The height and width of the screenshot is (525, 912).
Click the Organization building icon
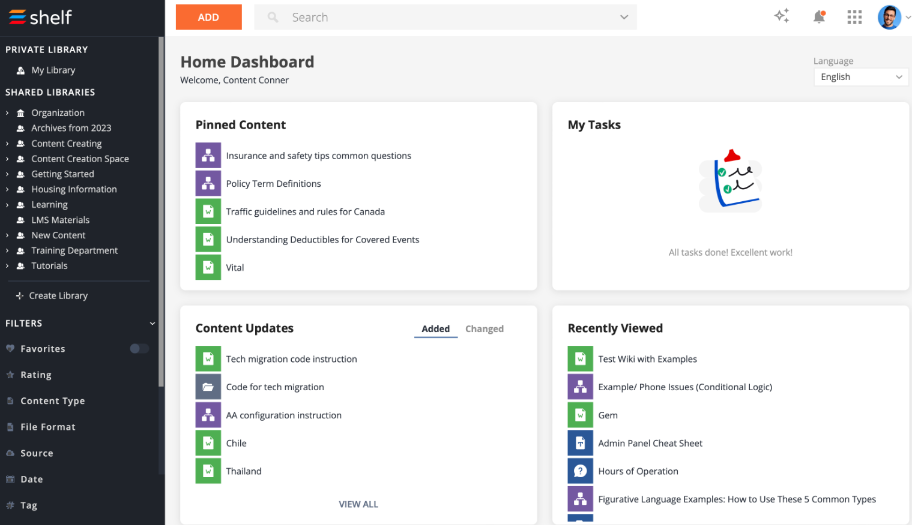tap(21, 113)
